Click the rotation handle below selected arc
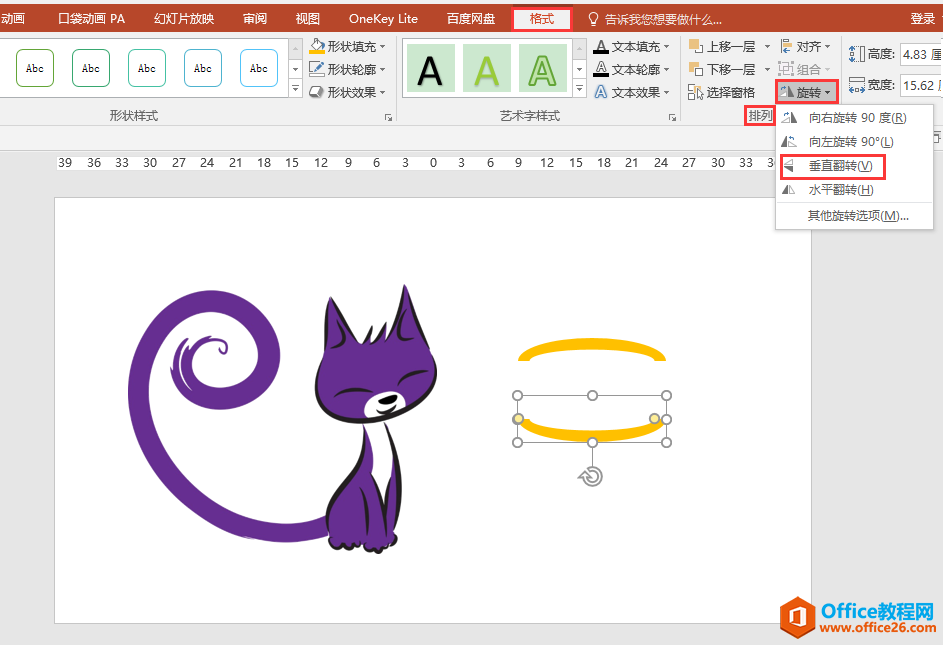943x645 pixels. [591, 477]
